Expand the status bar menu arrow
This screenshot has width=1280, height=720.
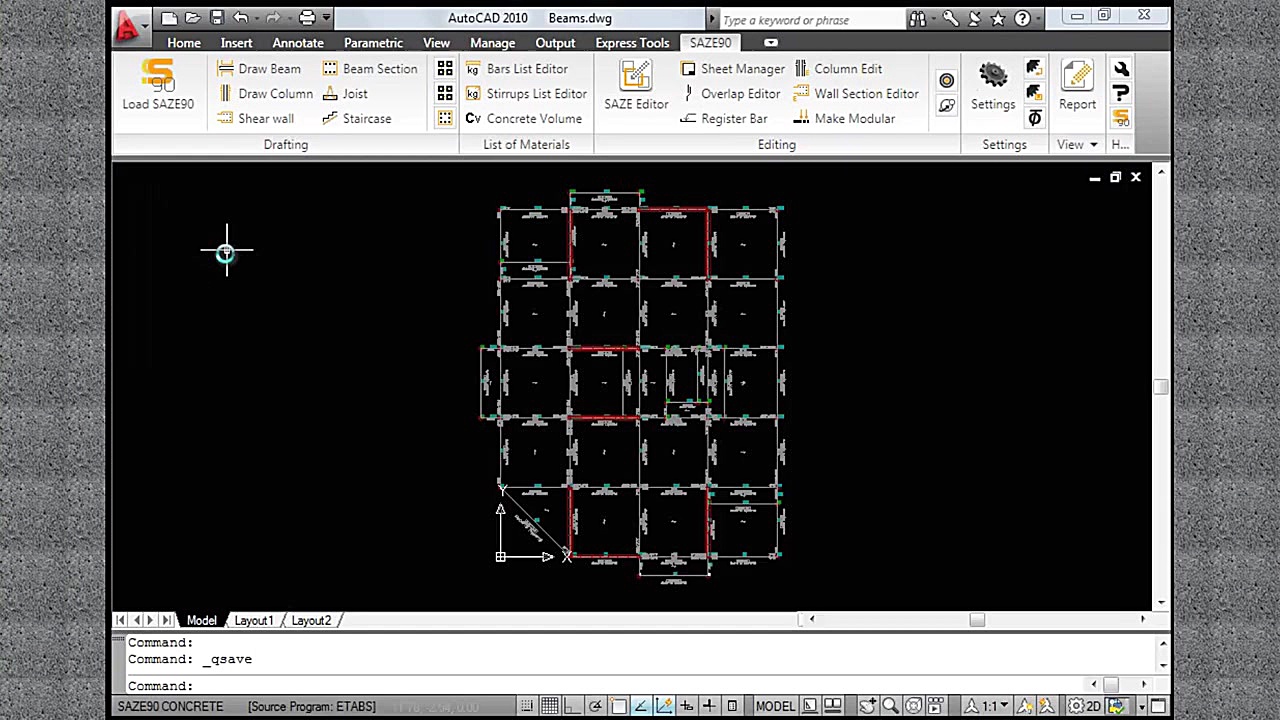(1141, 706)
